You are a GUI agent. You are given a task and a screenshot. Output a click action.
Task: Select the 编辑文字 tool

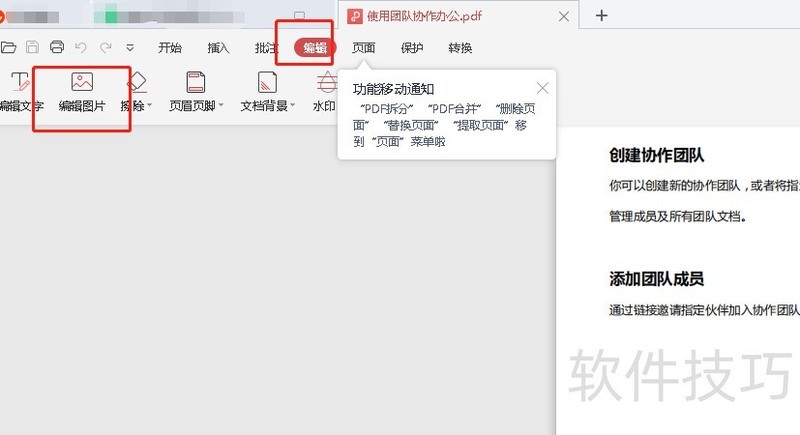[x=21, y=92]
